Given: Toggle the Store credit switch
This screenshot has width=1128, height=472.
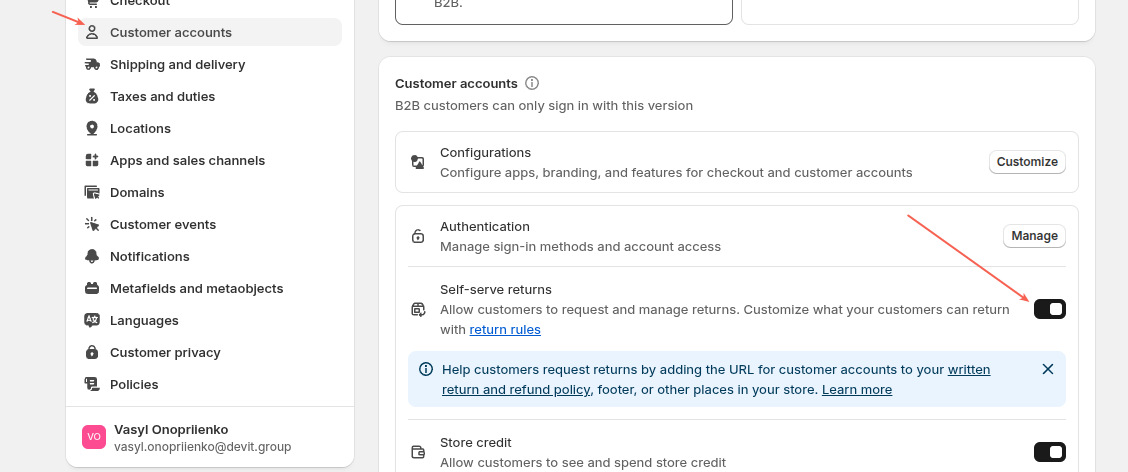Looking at the screenshot, I should tap(1050, 452).
